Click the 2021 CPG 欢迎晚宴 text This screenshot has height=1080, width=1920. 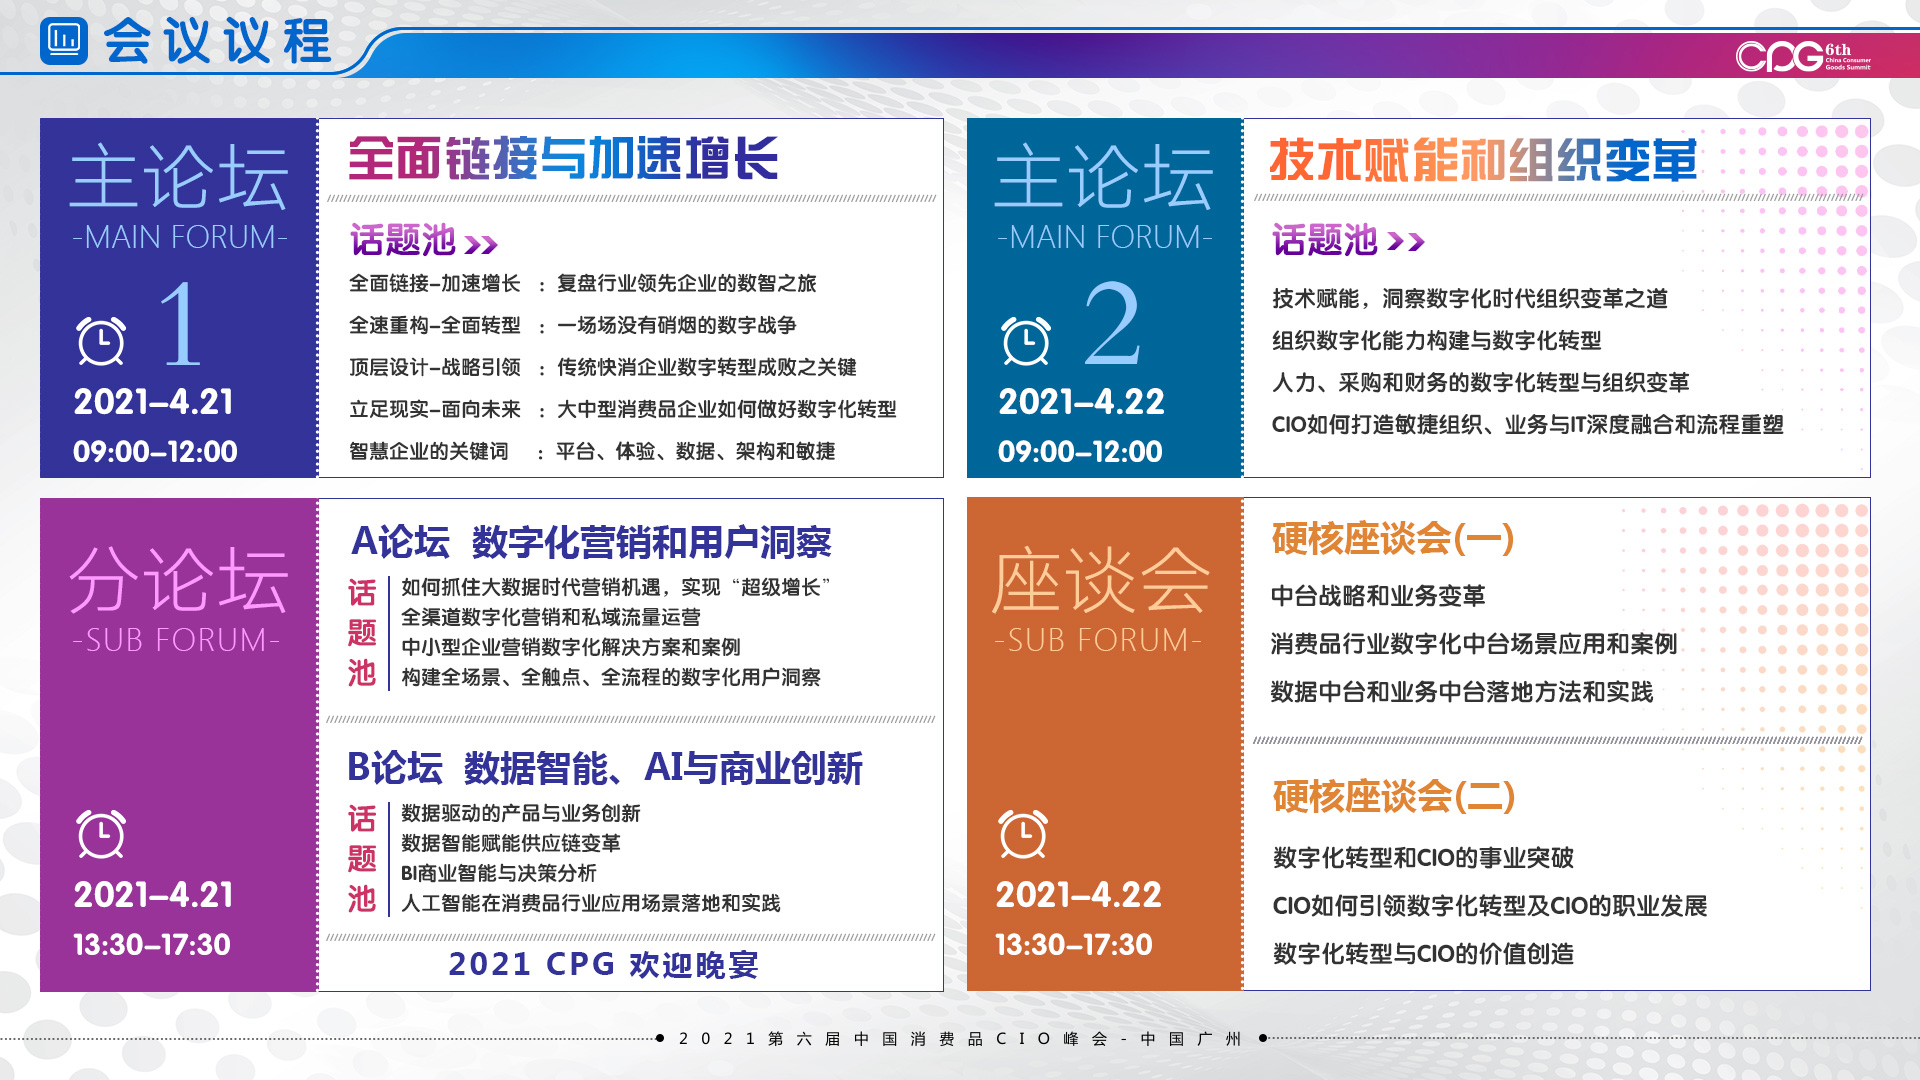pyautogui.click(x=603, y=965)
